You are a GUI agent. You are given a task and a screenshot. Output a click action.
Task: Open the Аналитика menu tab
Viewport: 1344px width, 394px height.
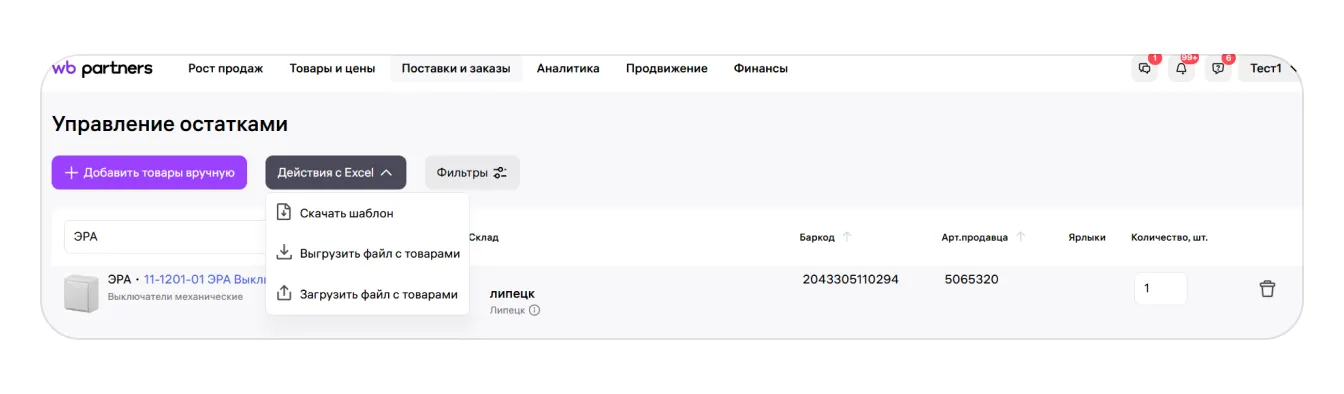tap(568, 68)
